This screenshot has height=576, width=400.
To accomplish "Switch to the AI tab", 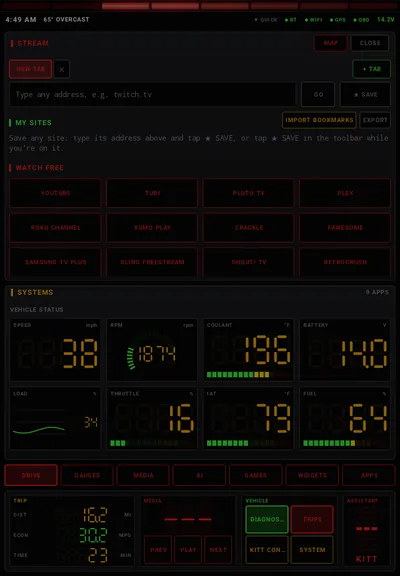I will click(199, 475).
